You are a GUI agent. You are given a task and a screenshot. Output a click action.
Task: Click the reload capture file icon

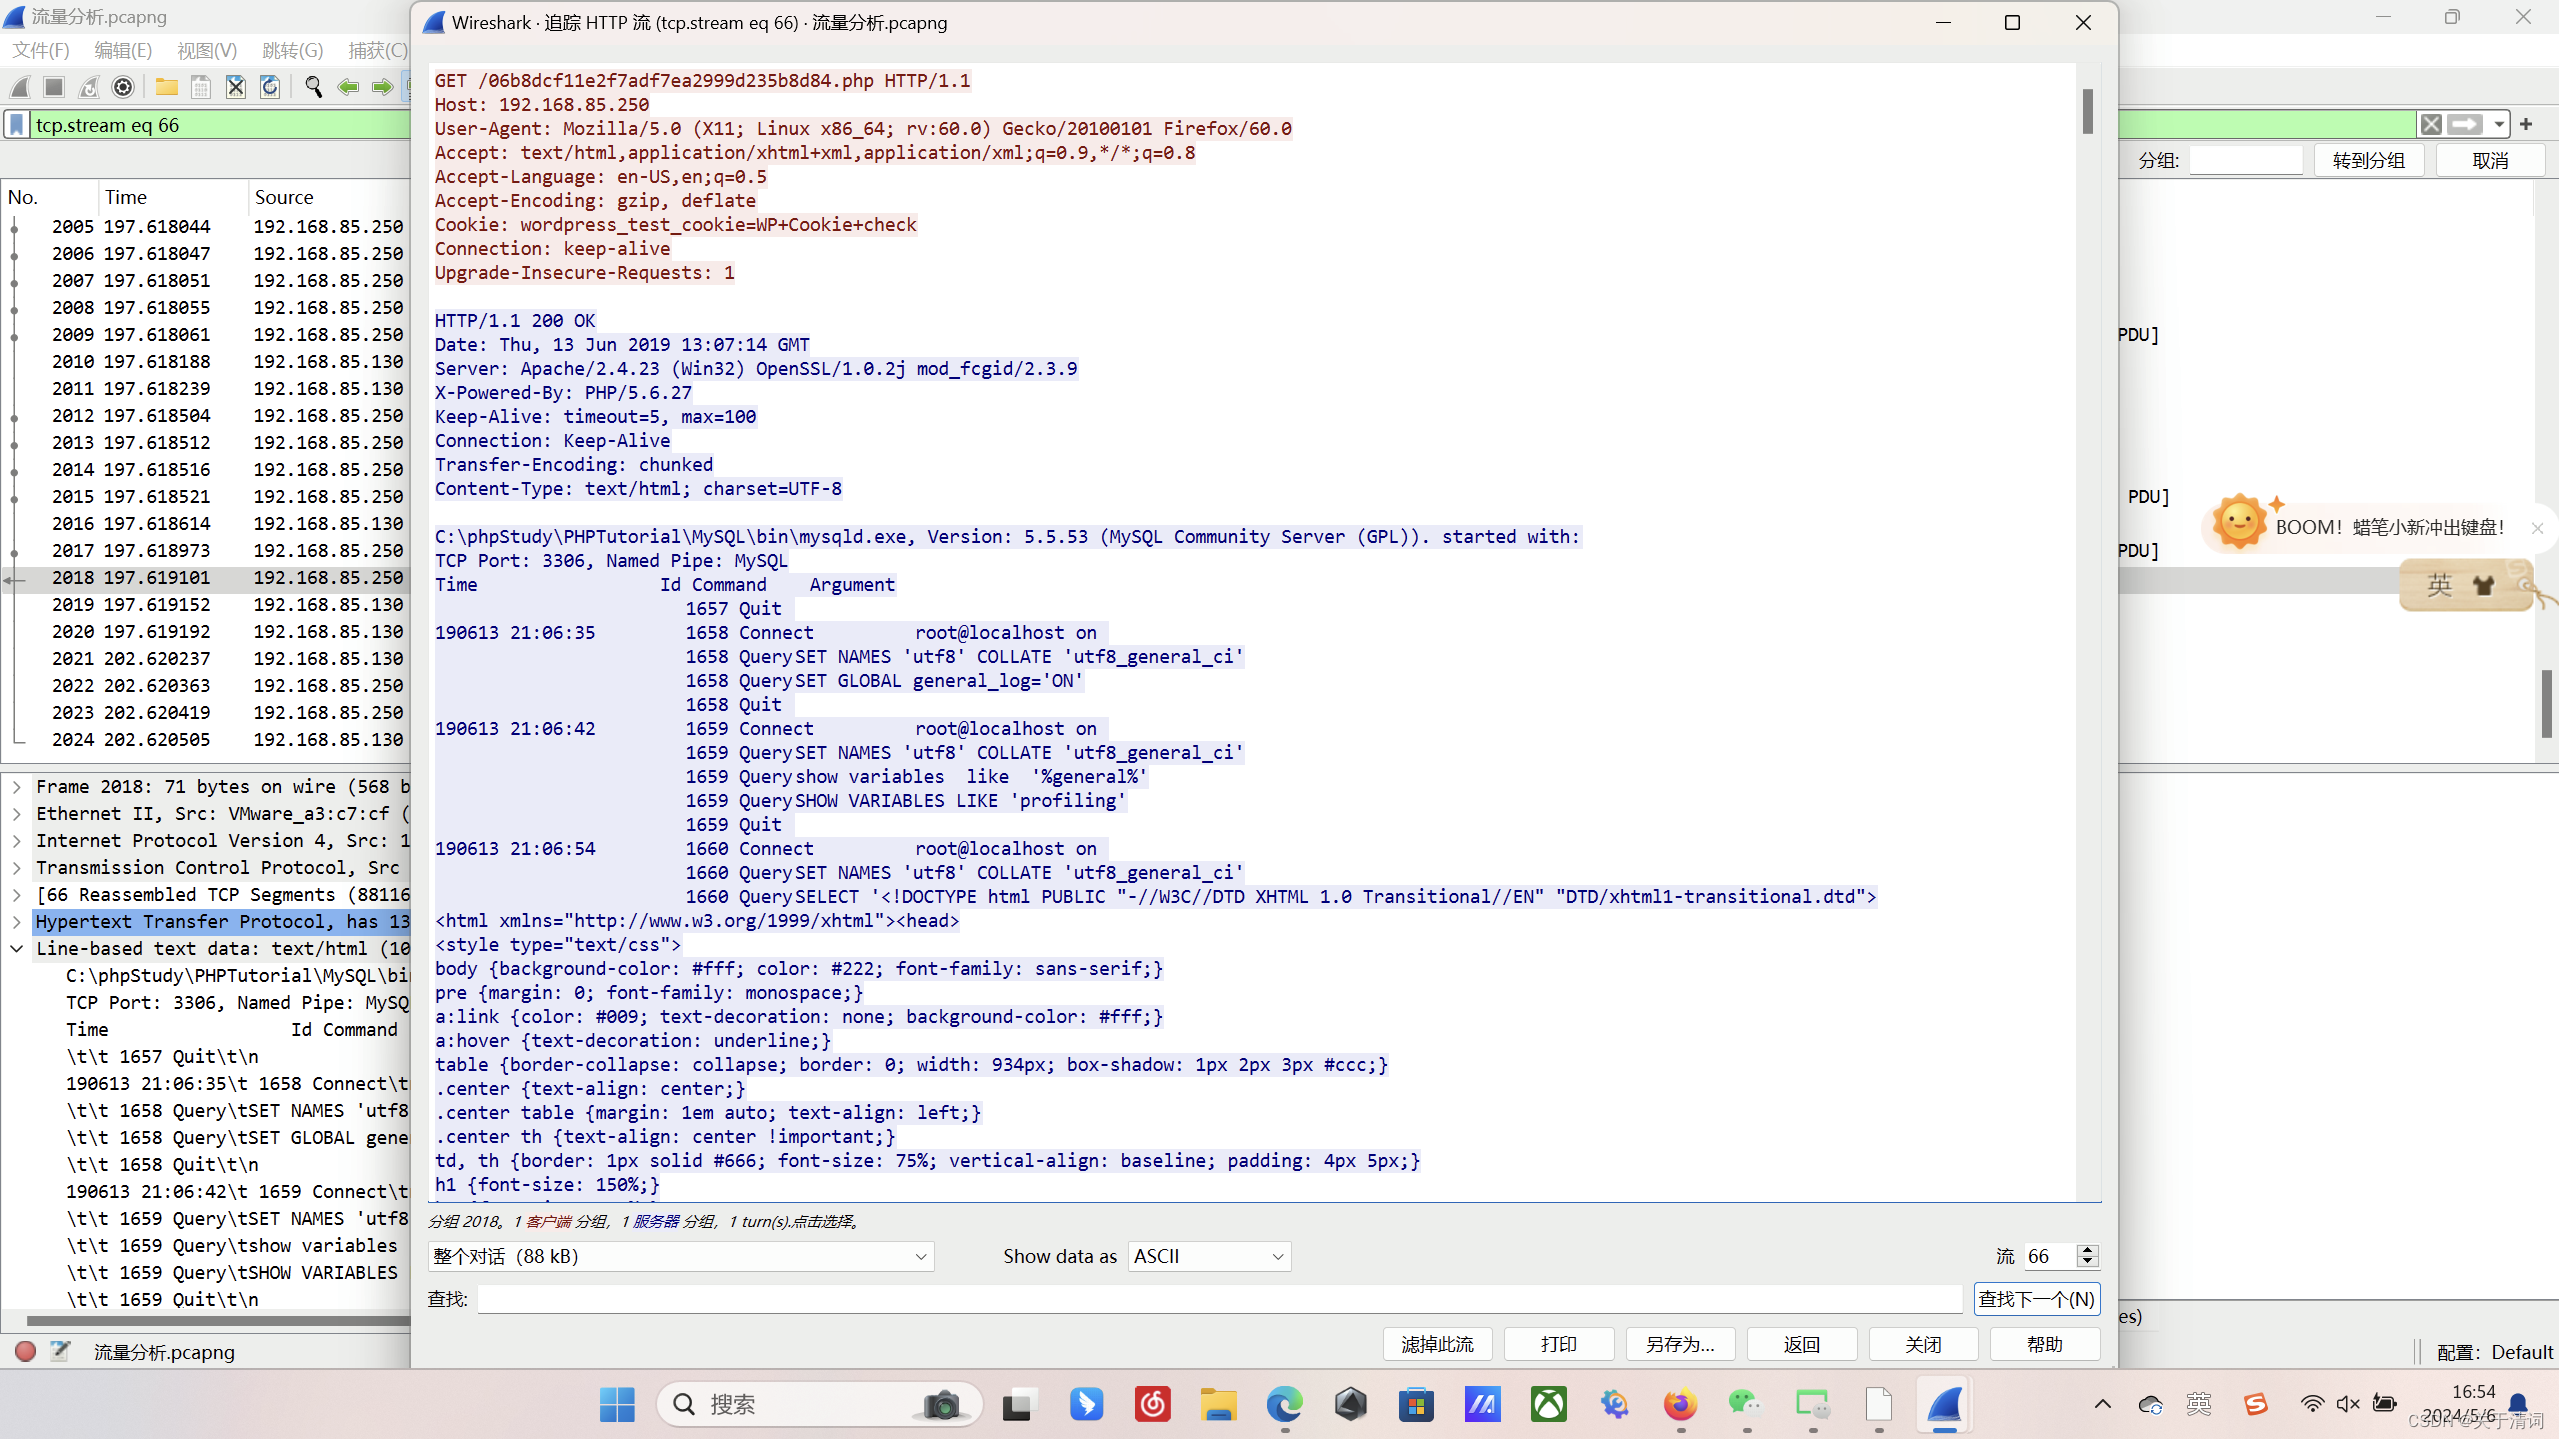point(269,88)
